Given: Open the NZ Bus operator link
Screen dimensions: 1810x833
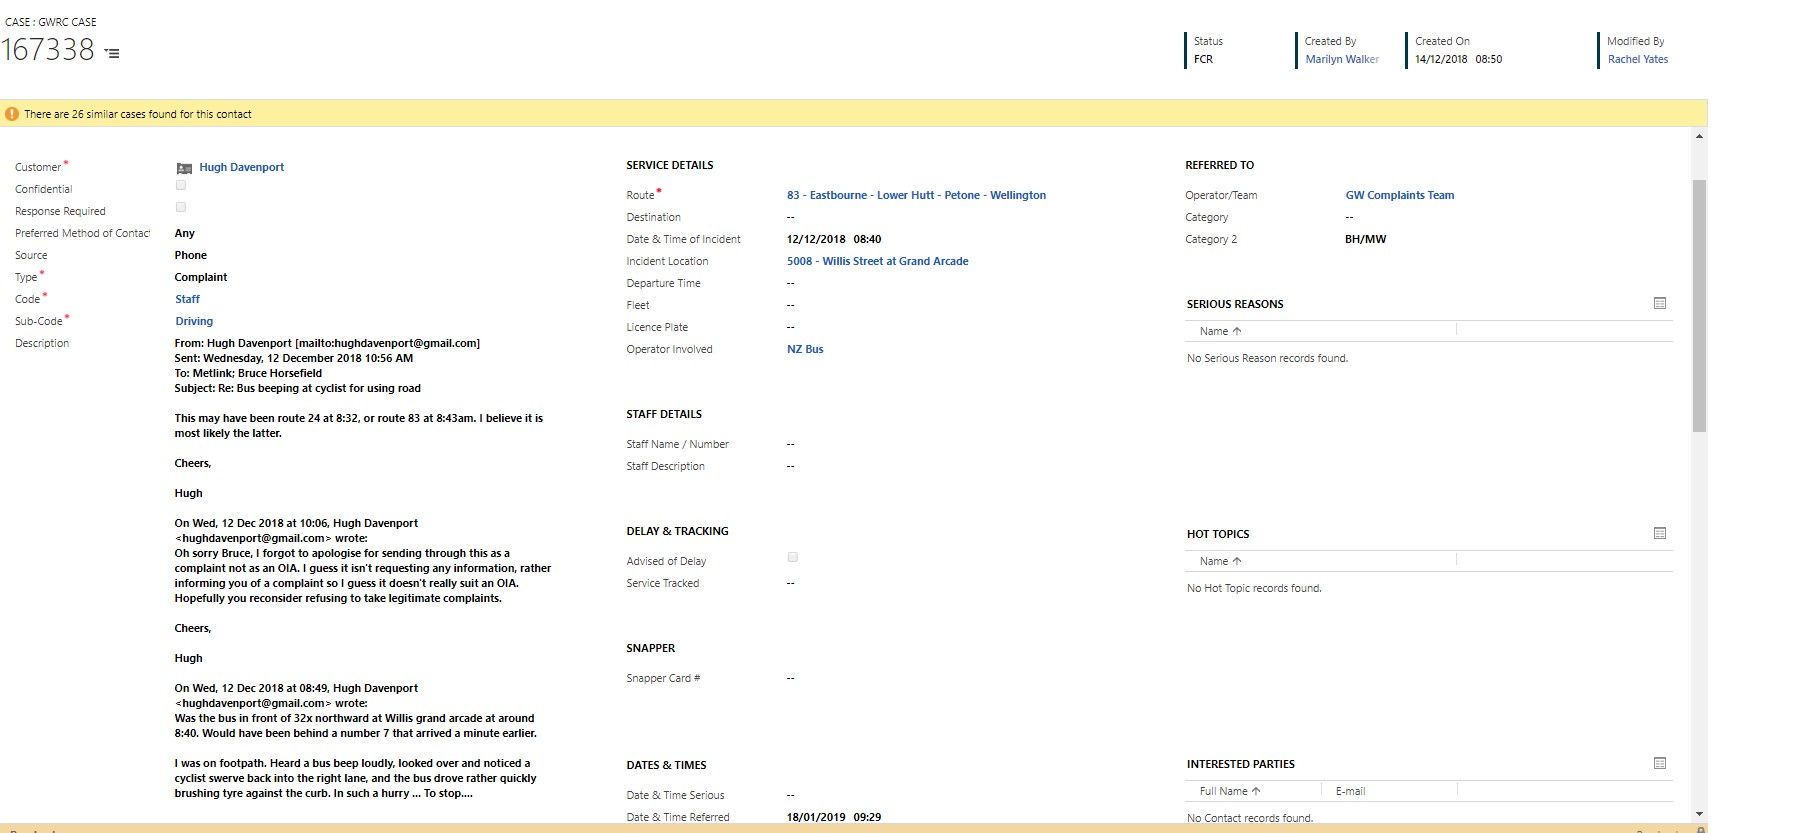Looking at the screenshot, I should 805,349.
